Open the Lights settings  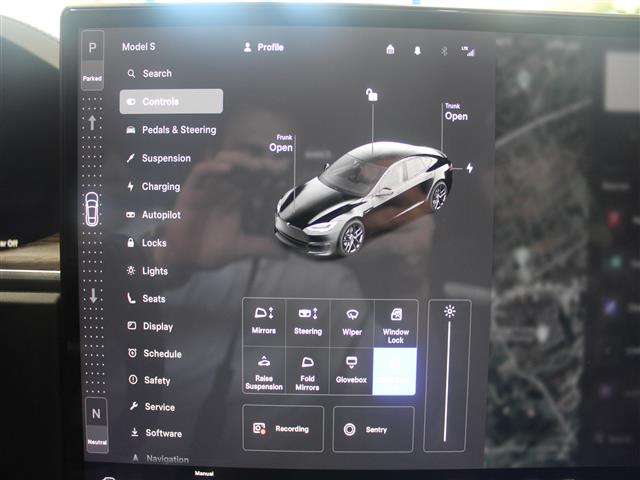147,271
